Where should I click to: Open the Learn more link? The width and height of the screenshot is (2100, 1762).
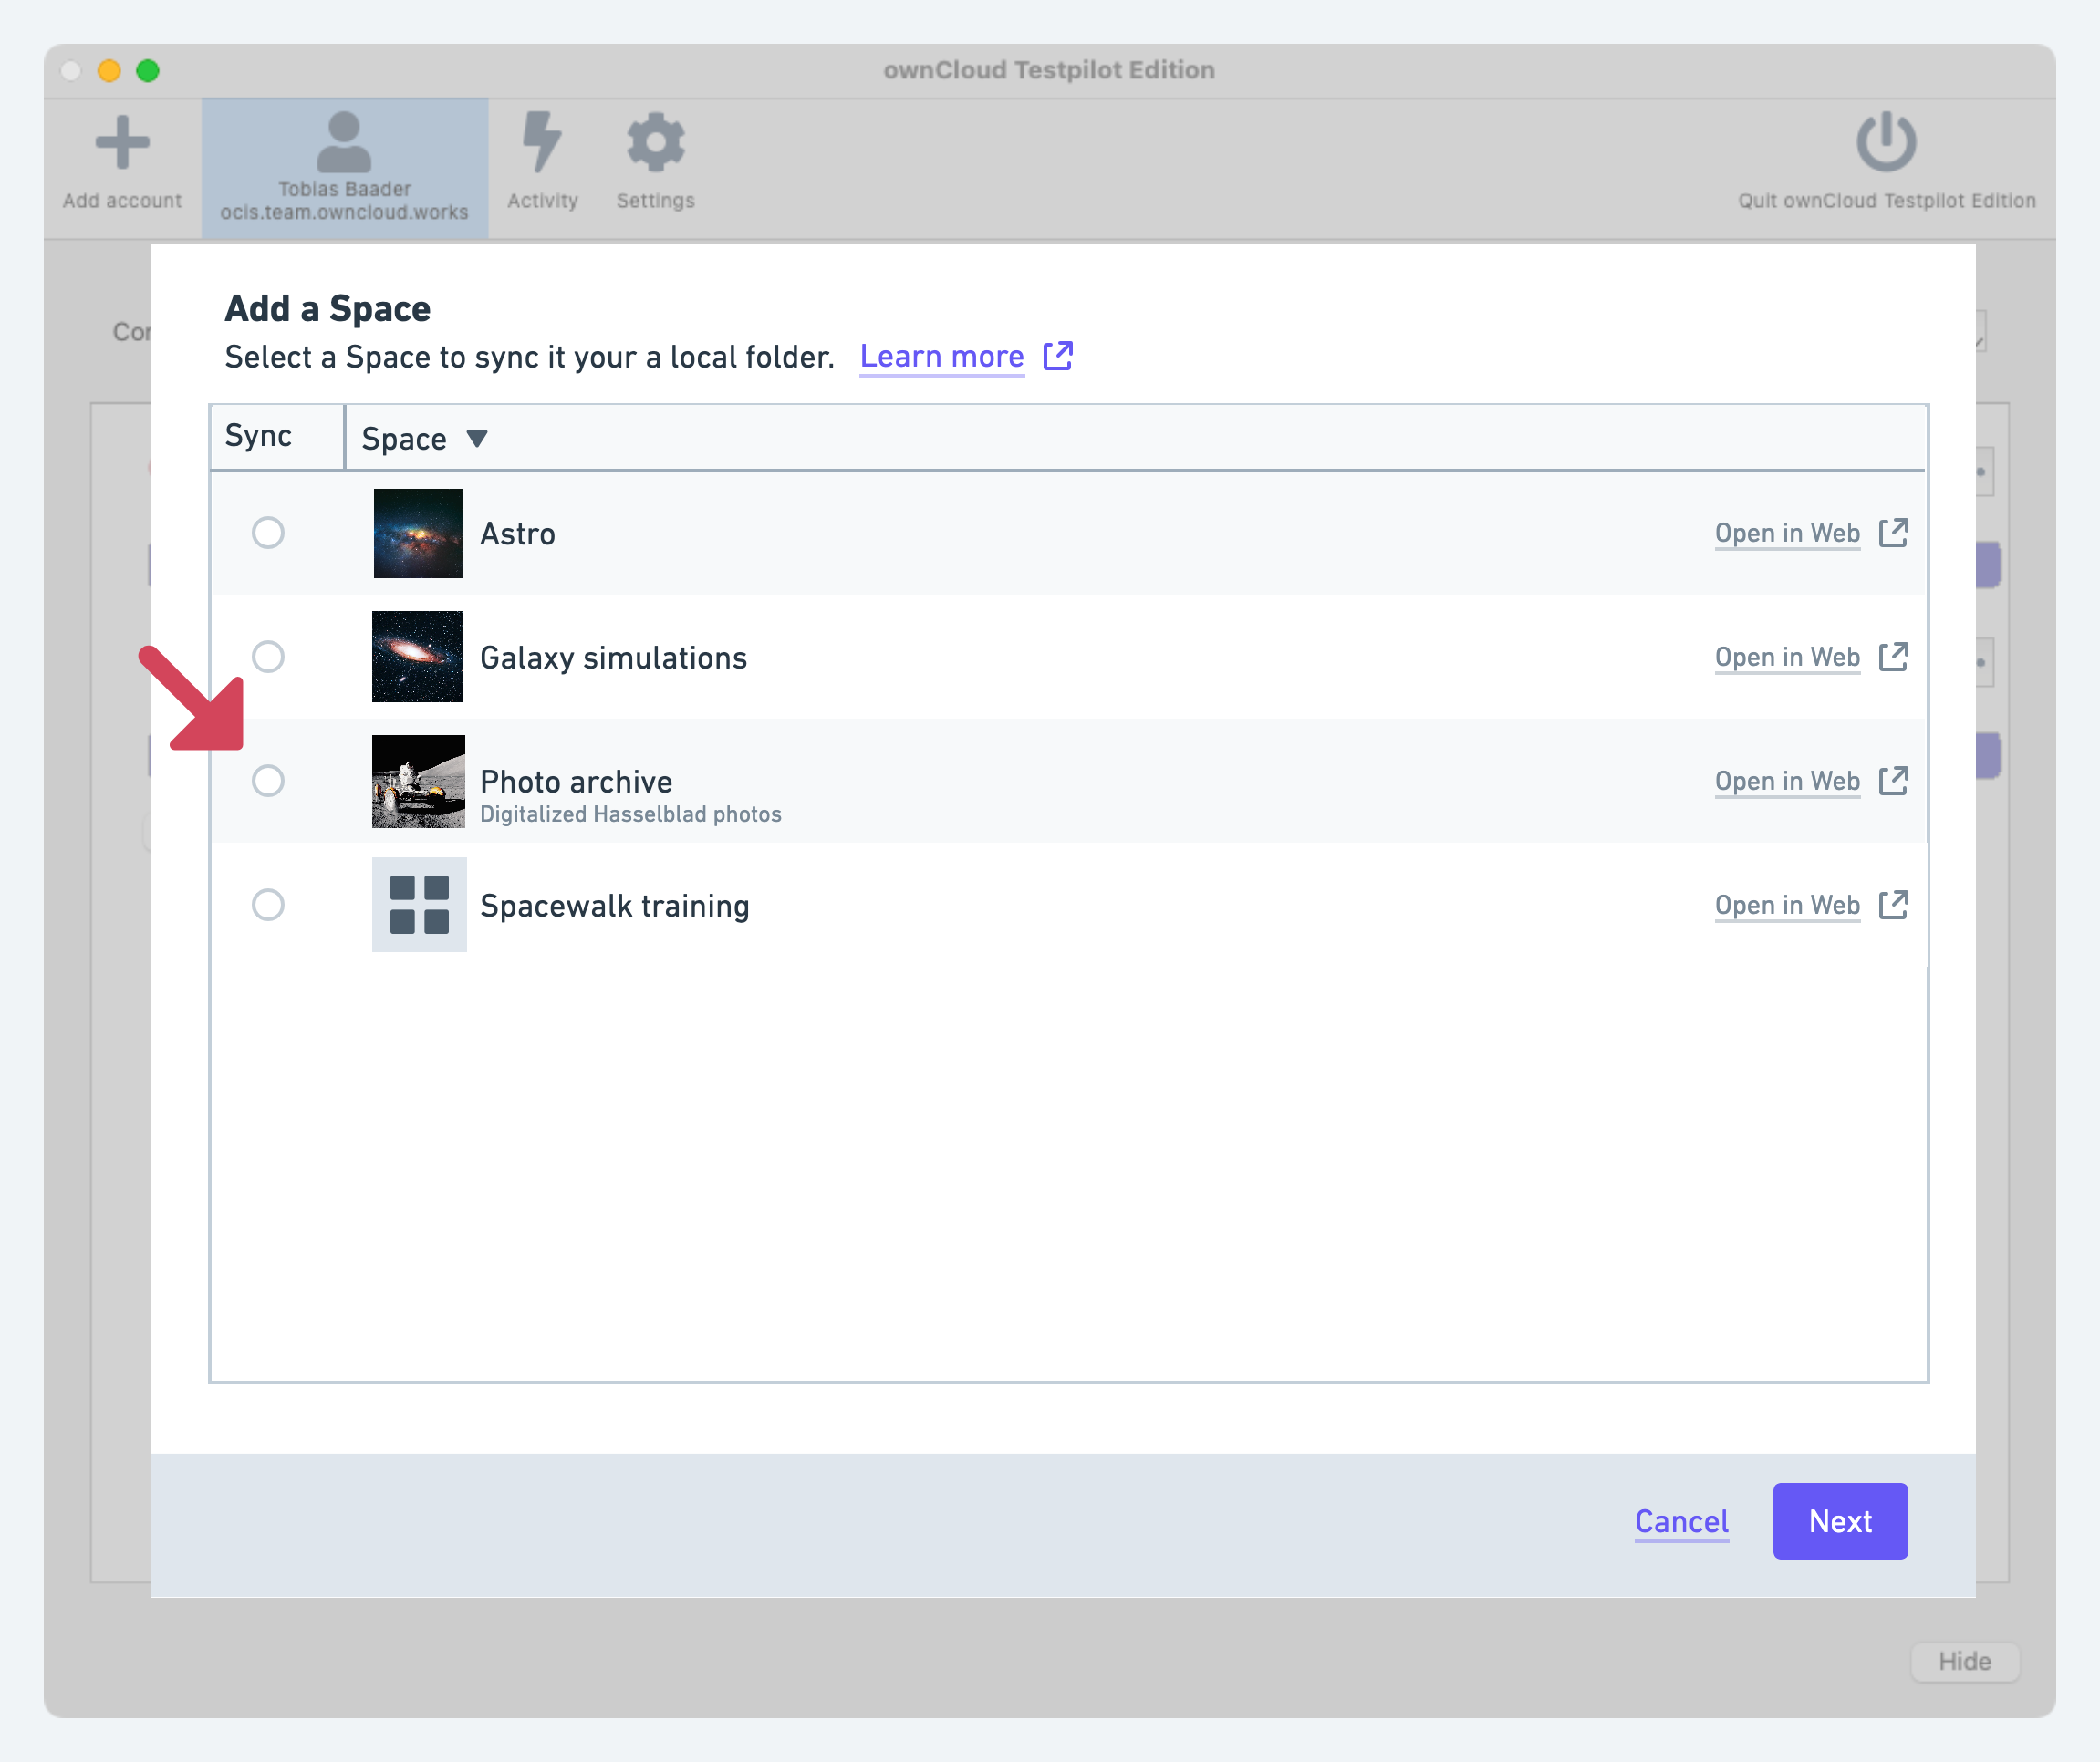tap(941, 356)
